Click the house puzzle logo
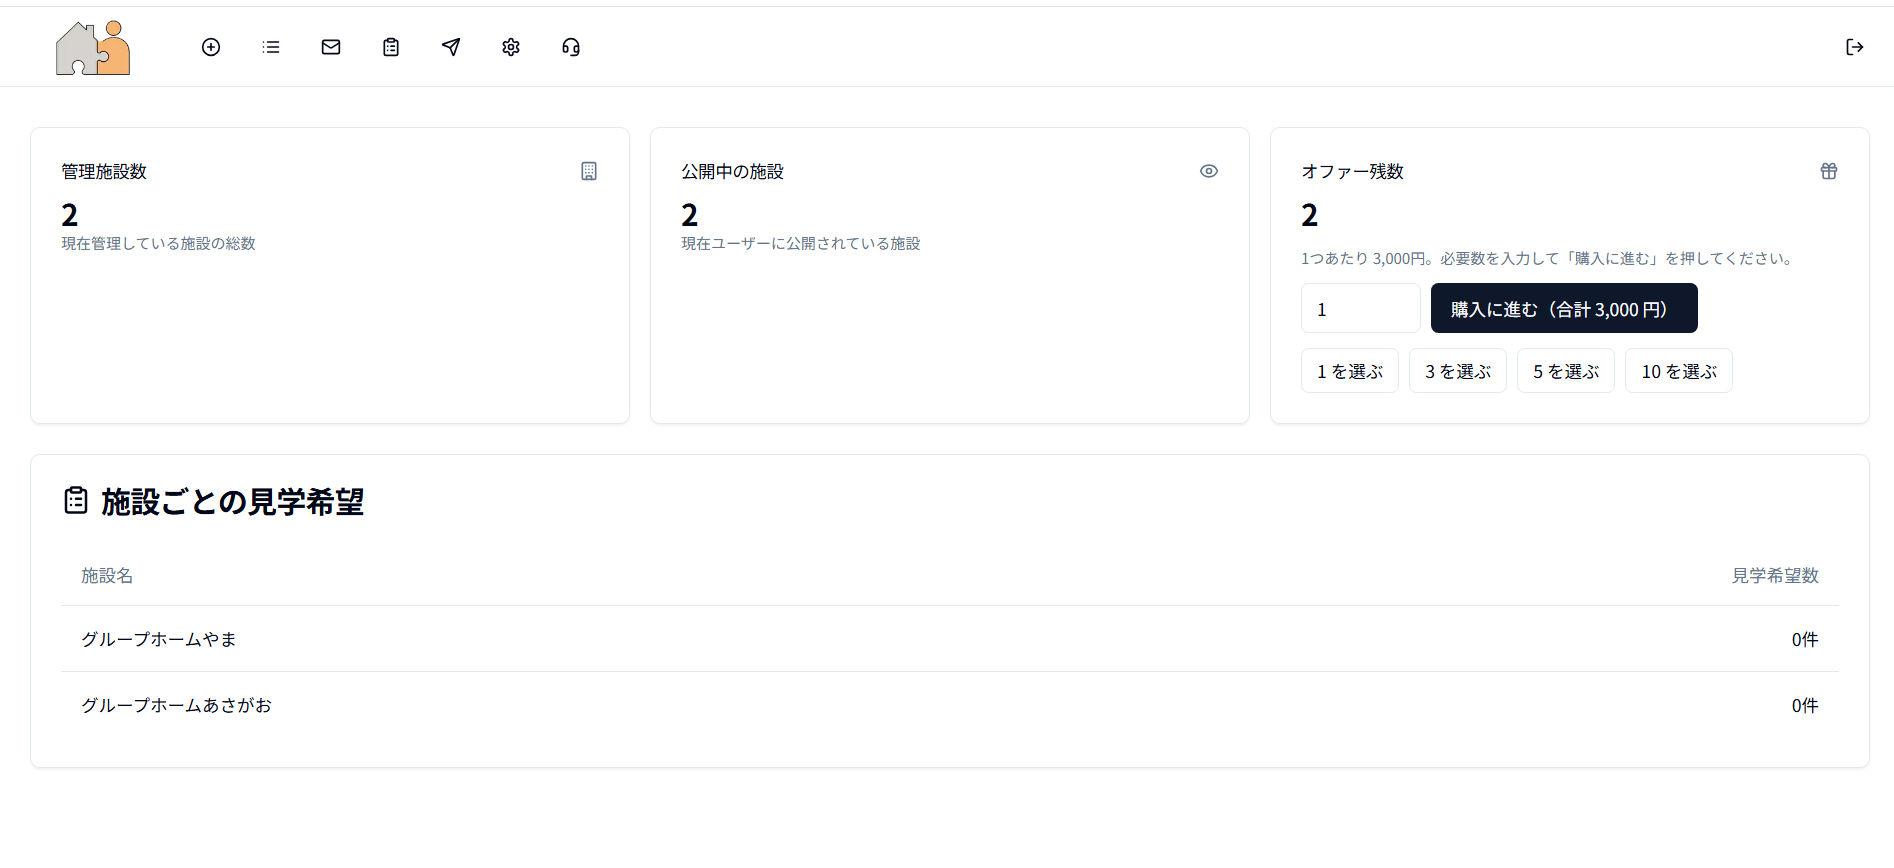Screen dimensions: 1894x868 coord(93,48)
